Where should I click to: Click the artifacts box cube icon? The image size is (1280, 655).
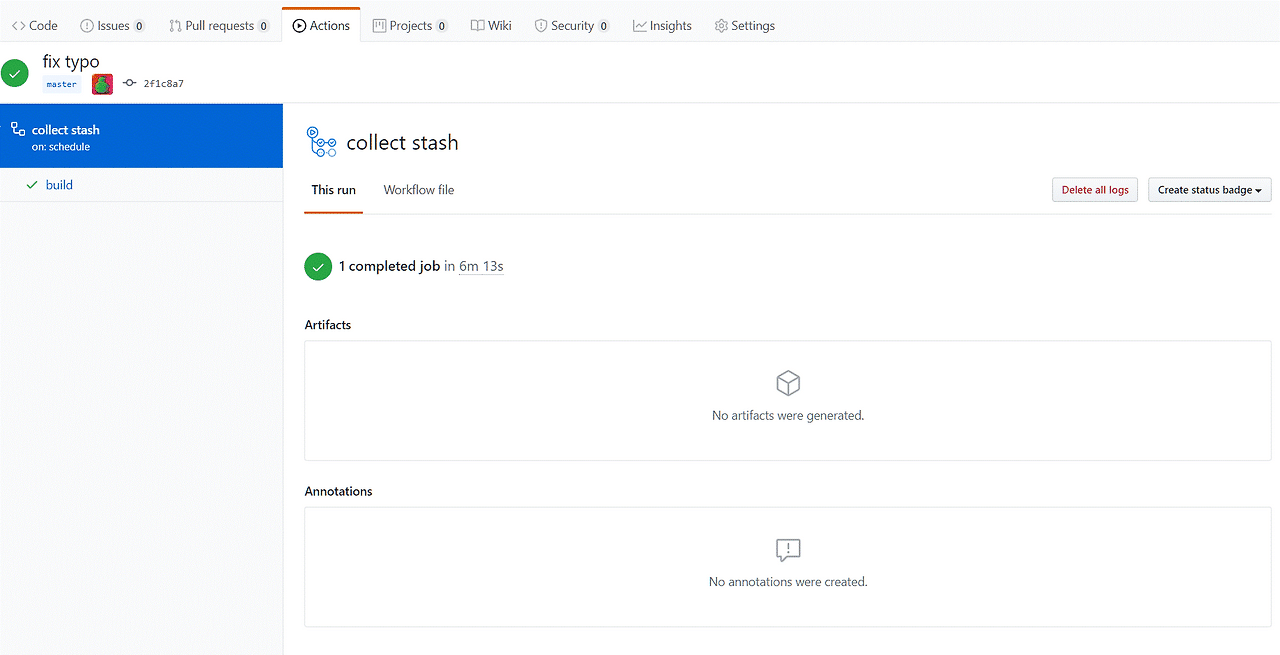click(788, 383)
